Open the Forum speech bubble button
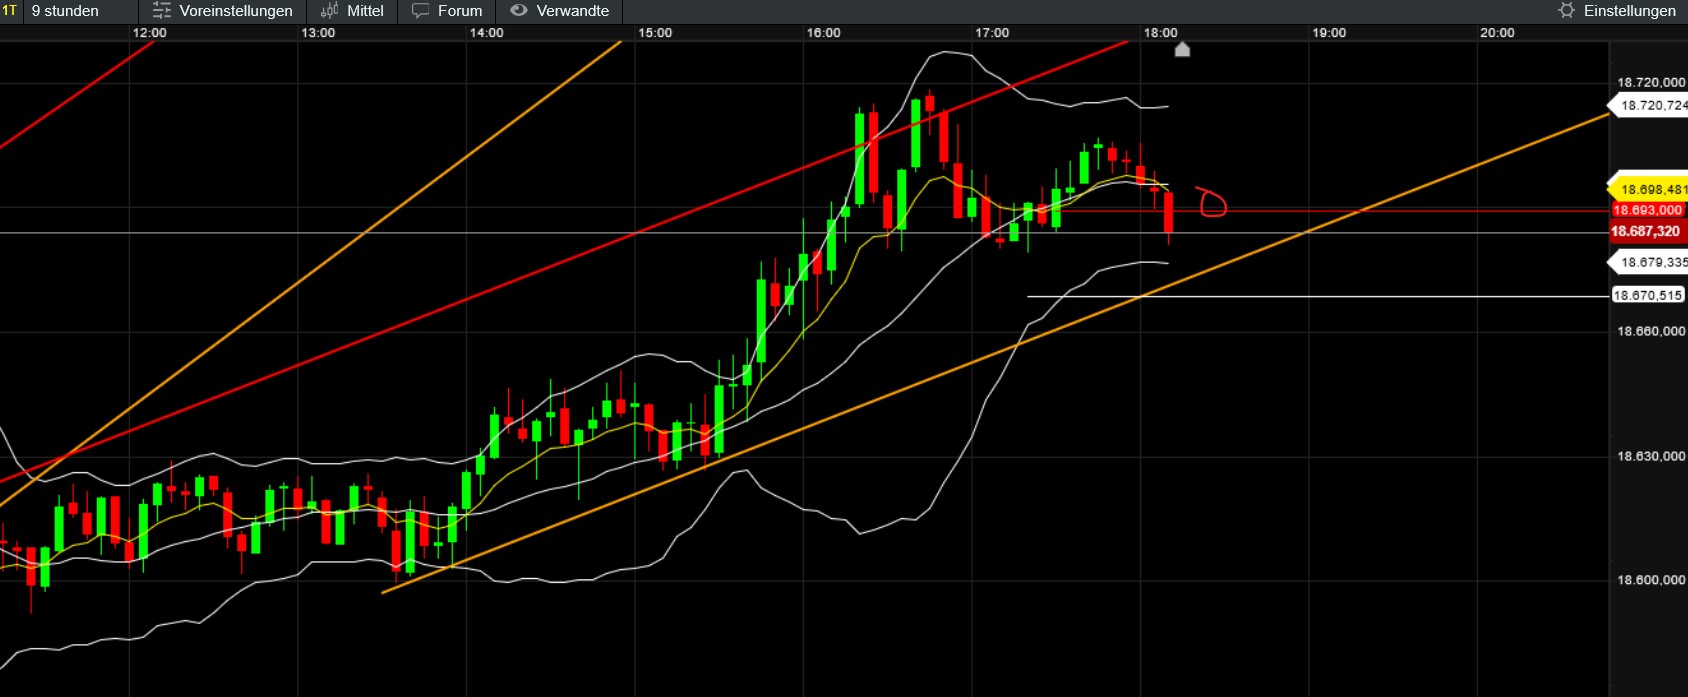 tap(447, 11)
